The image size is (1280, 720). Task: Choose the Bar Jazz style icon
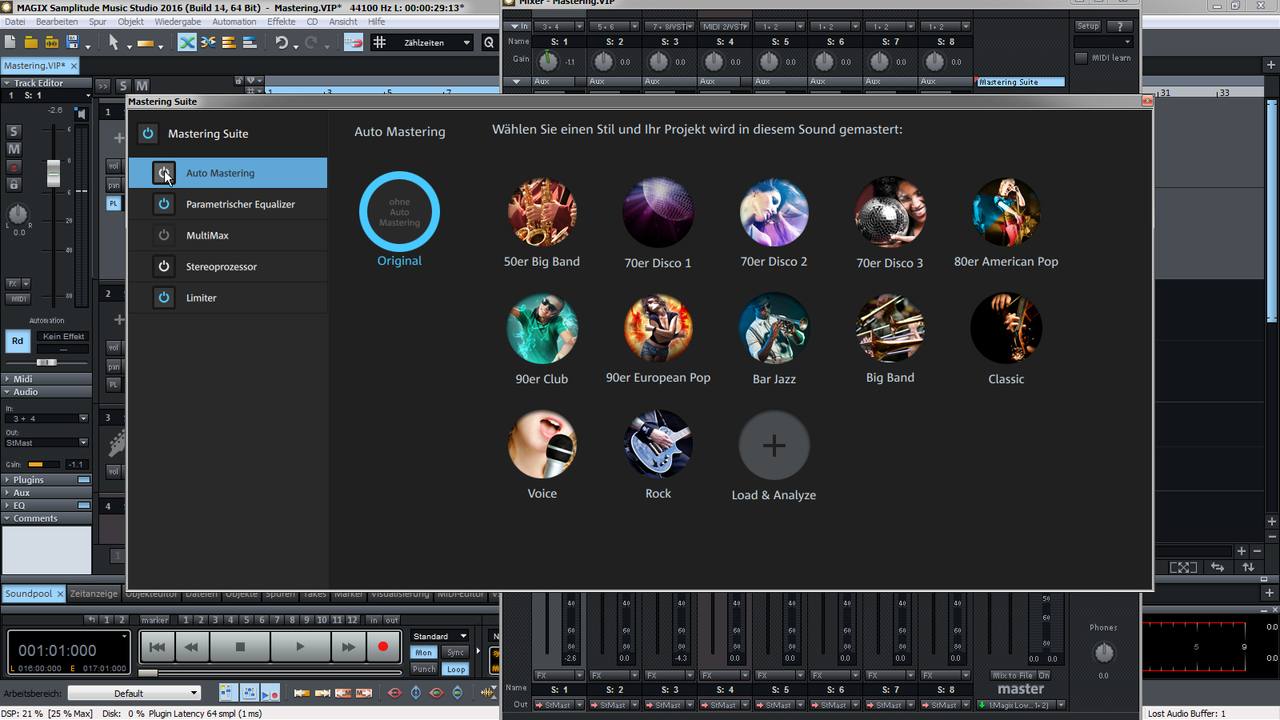[774, 328]
